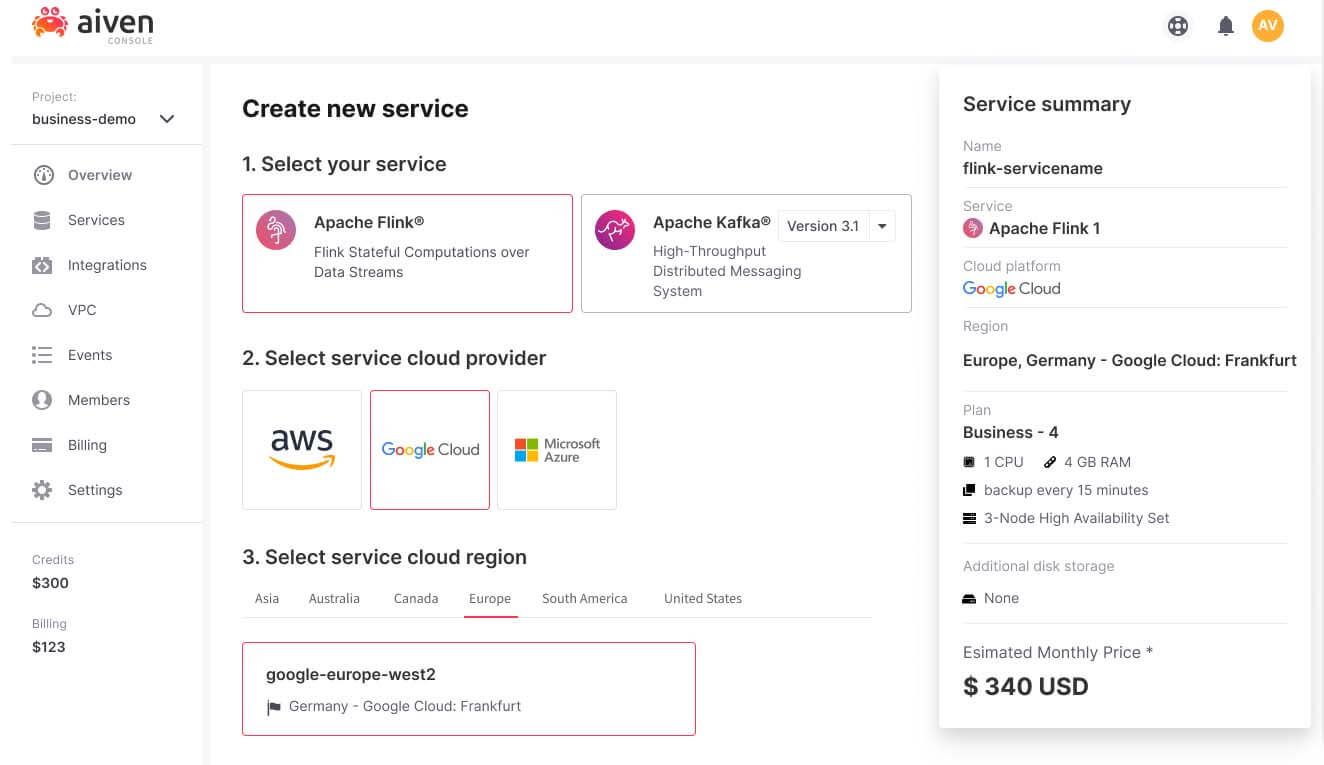The width and height of the screenshot is (1324, 765).
Task: Click the Overview gauge icon
Action: 43,175
